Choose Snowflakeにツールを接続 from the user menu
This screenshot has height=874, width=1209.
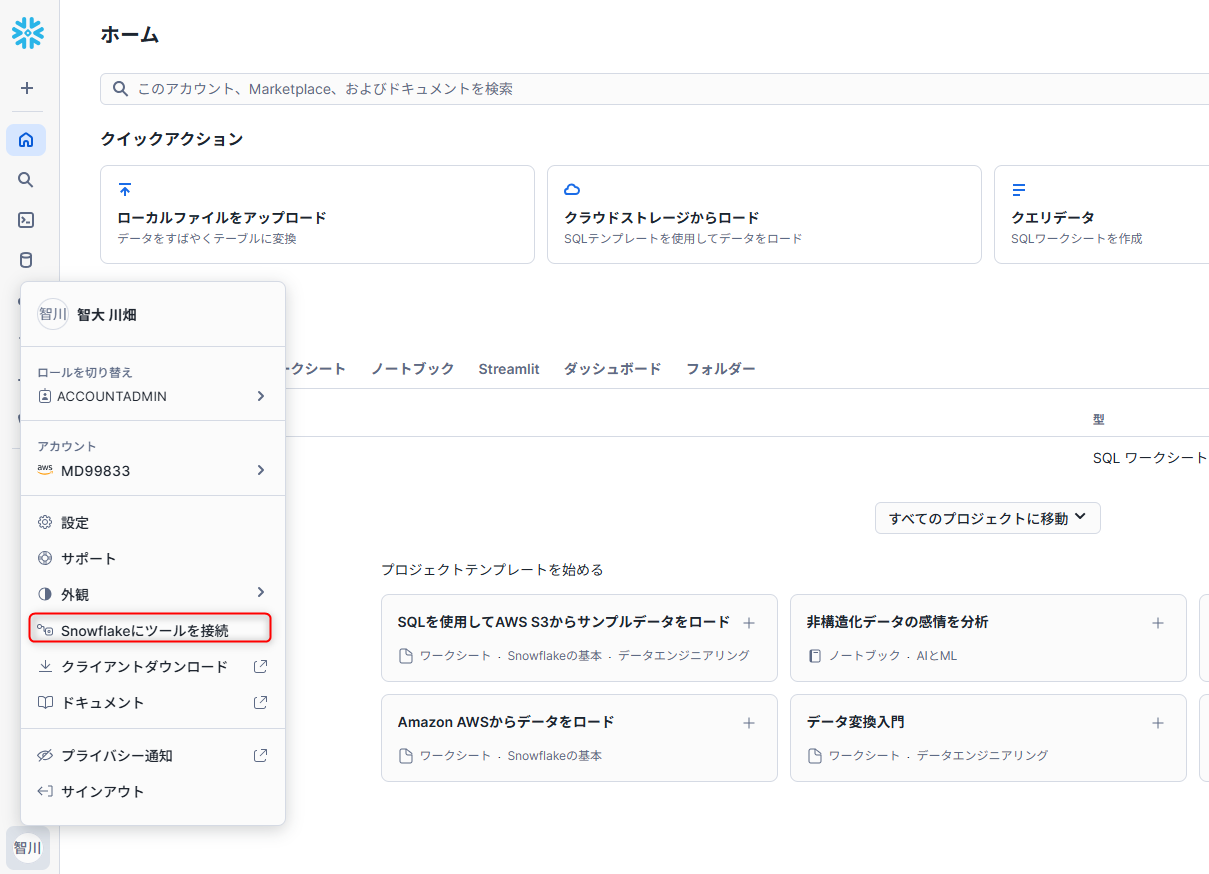pos(151,629)
